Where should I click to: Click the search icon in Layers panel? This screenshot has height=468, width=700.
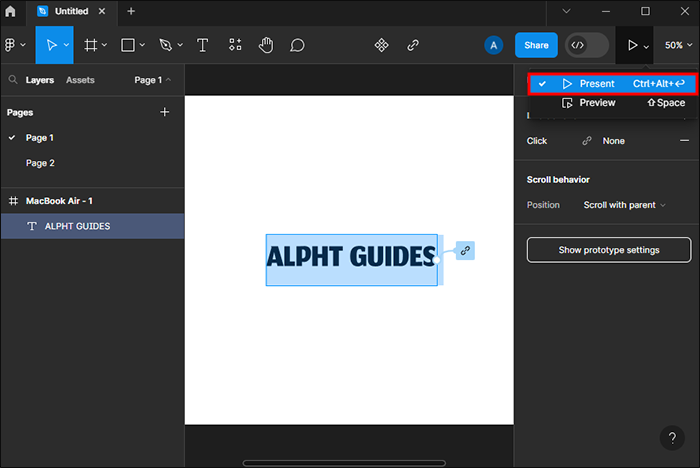coord(13,80)
